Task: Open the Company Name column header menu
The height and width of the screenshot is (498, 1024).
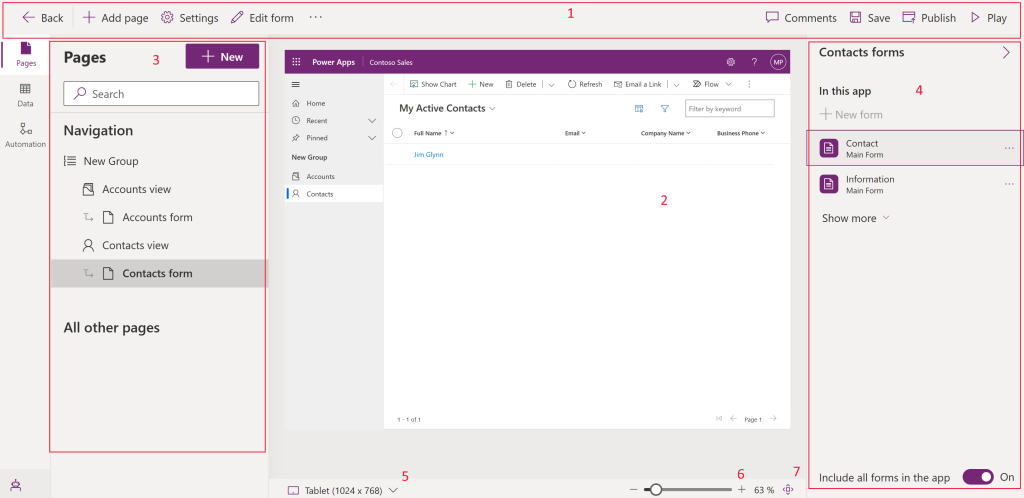Action: (x=665, y=133)
